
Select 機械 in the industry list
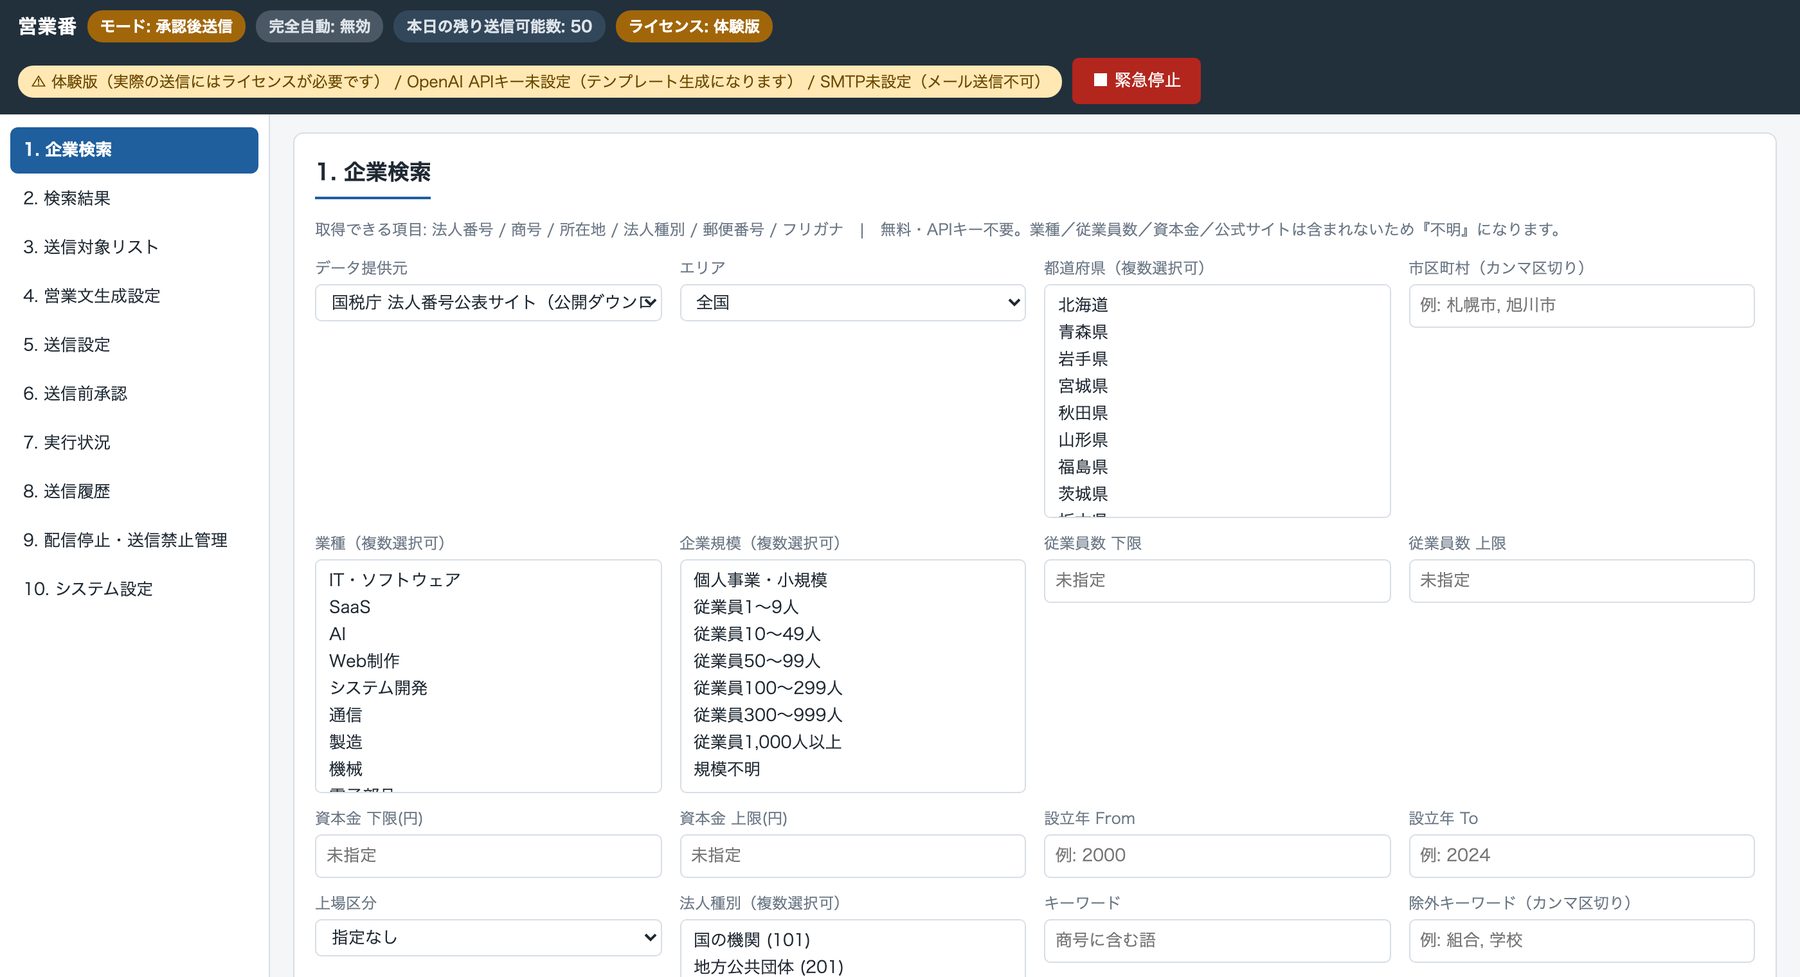(488, 769)
